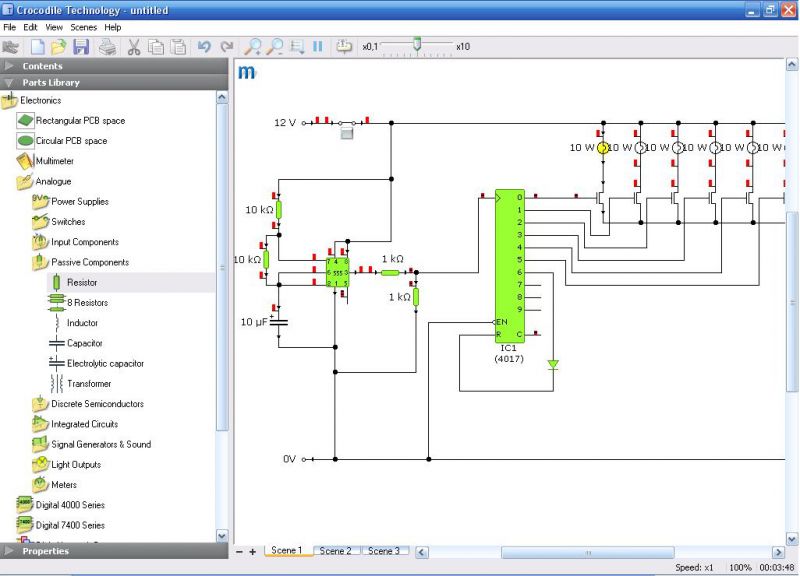Switch to the Scene 1 tab
This screenshot has width=800, height=576.
(287, 550)
